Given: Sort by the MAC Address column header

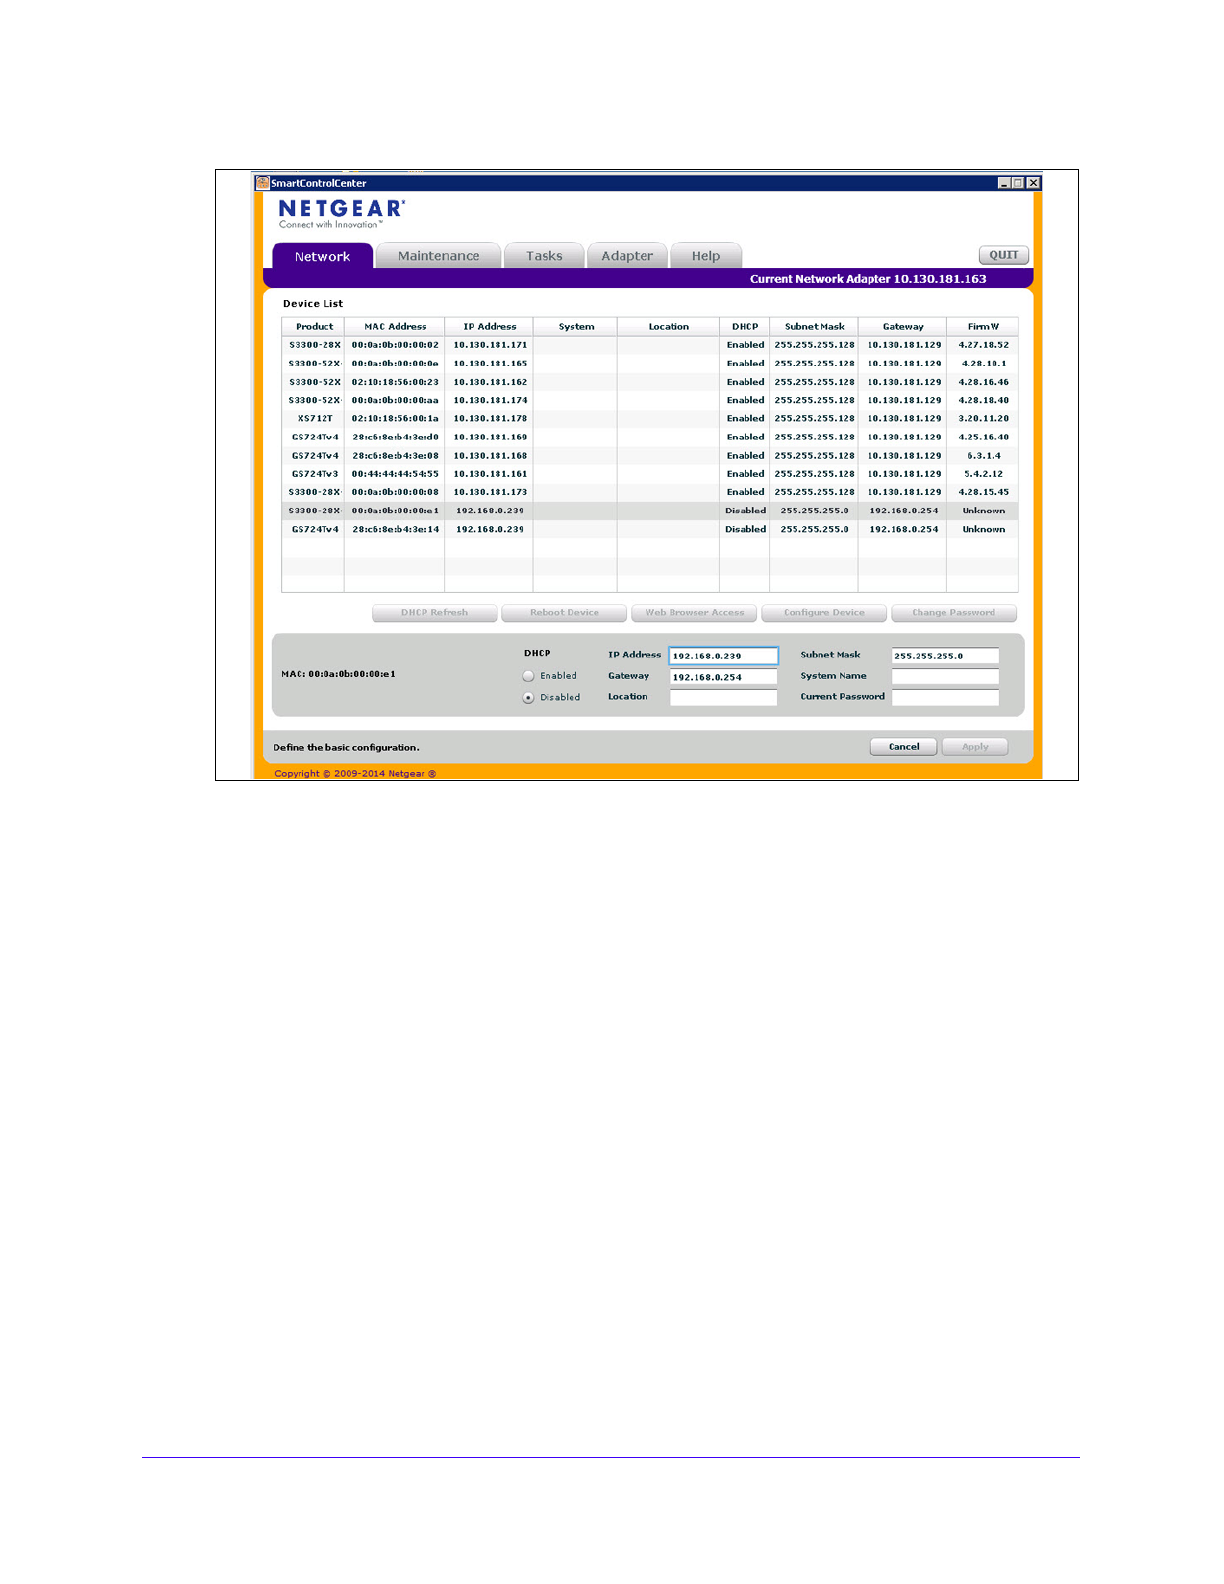Looking at the screenshot, I should coord(395,327).
